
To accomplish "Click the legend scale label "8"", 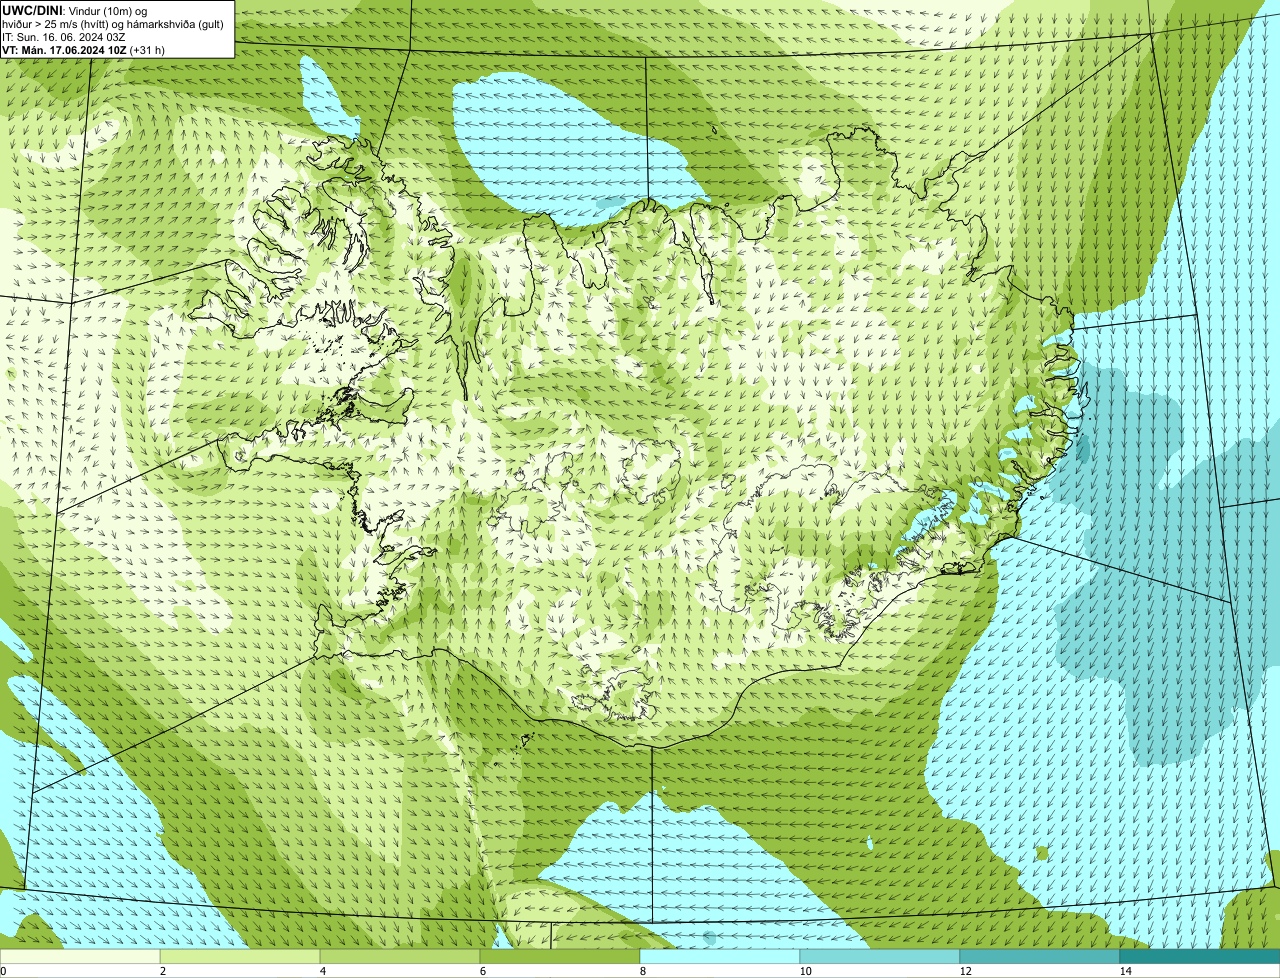I will pos(642,971).
